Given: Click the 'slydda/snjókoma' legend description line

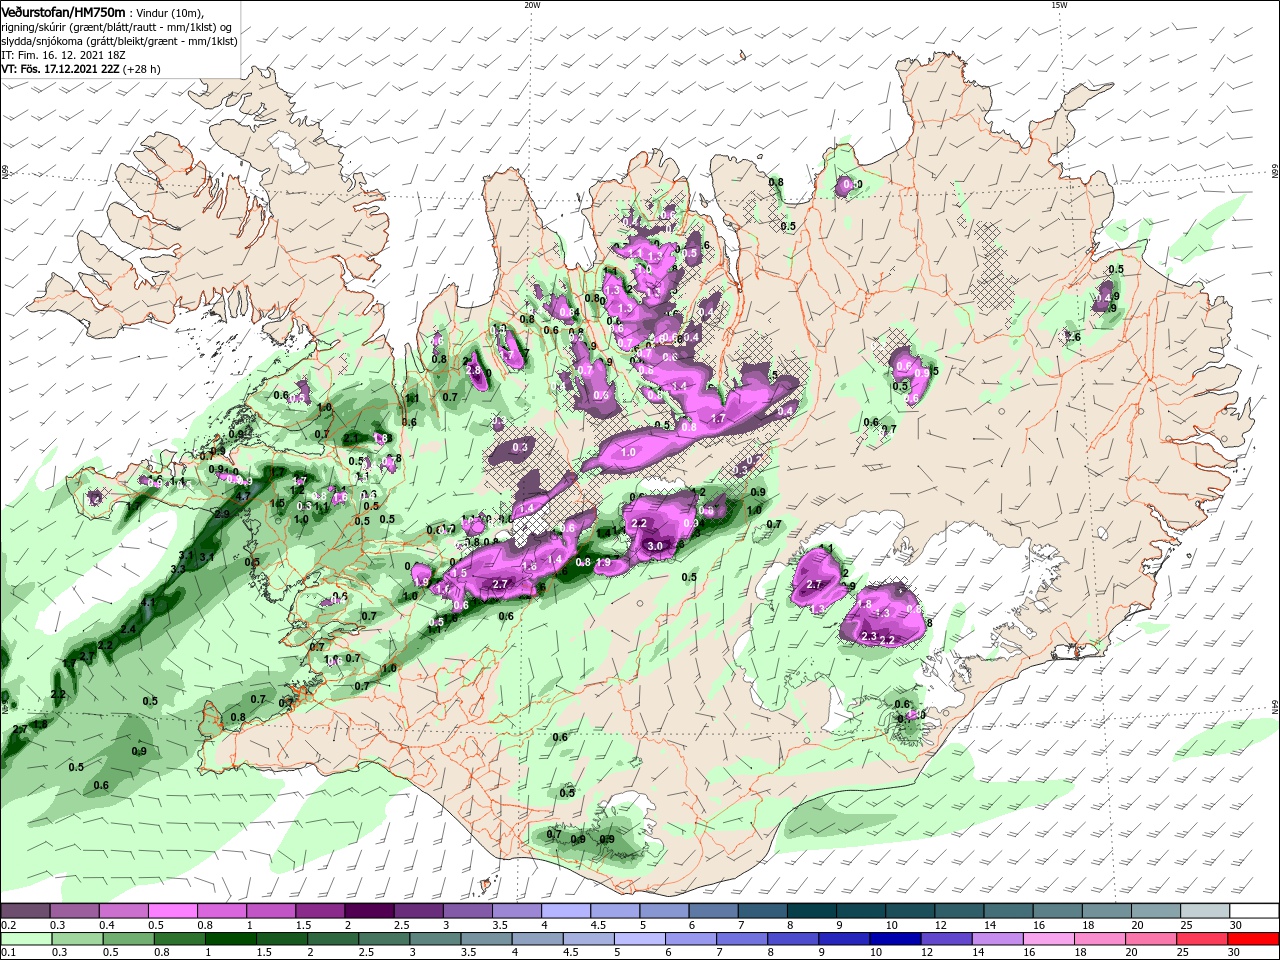Looking at the screenshot, I should point(119,41).
